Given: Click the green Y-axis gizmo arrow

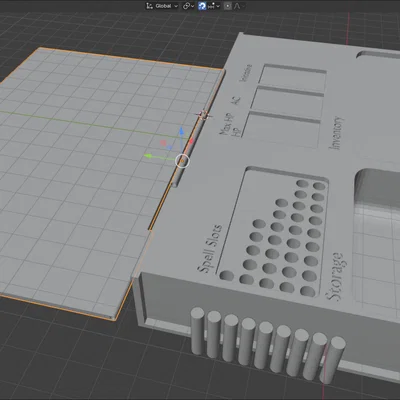Looking at the screenshot, I should tap(148, 156).
